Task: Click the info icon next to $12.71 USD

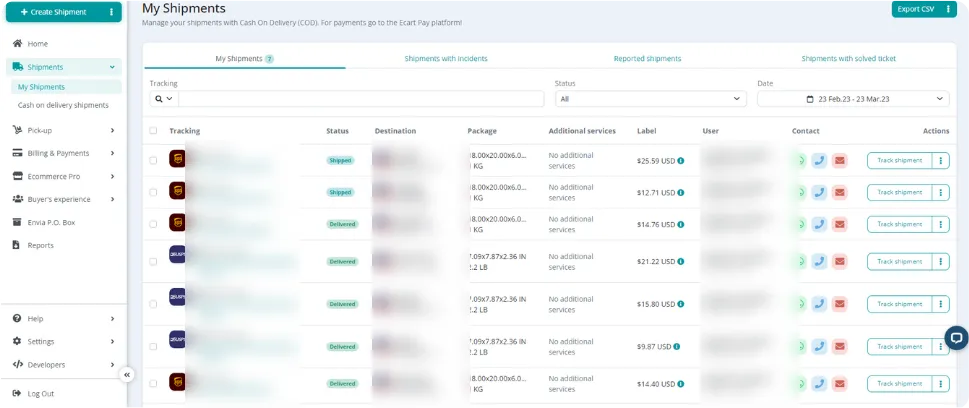Action: [680, 192]
